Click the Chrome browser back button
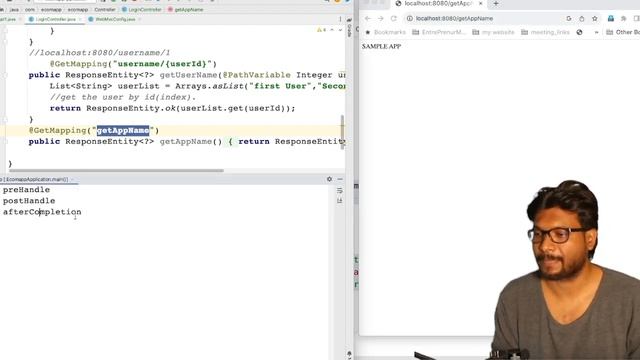 [368, 18]
